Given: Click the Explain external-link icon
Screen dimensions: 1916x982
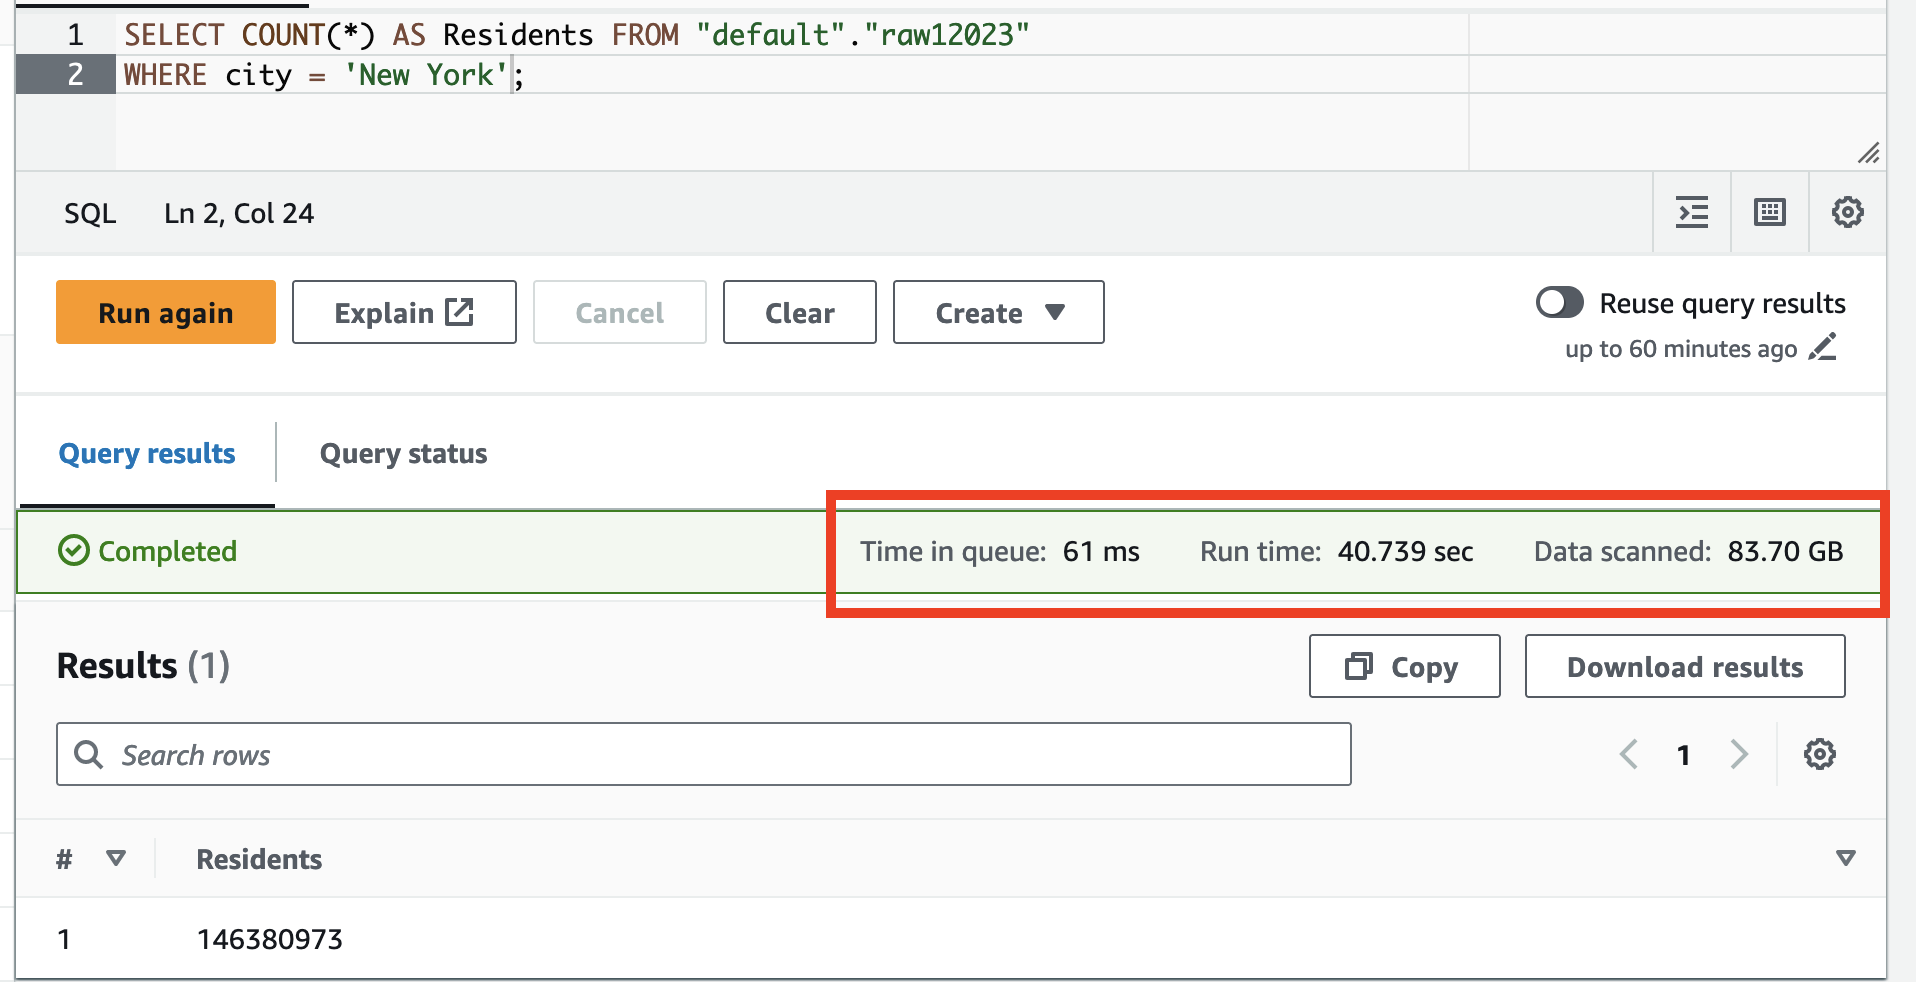Looking at the screenshot, I should 458,312.
